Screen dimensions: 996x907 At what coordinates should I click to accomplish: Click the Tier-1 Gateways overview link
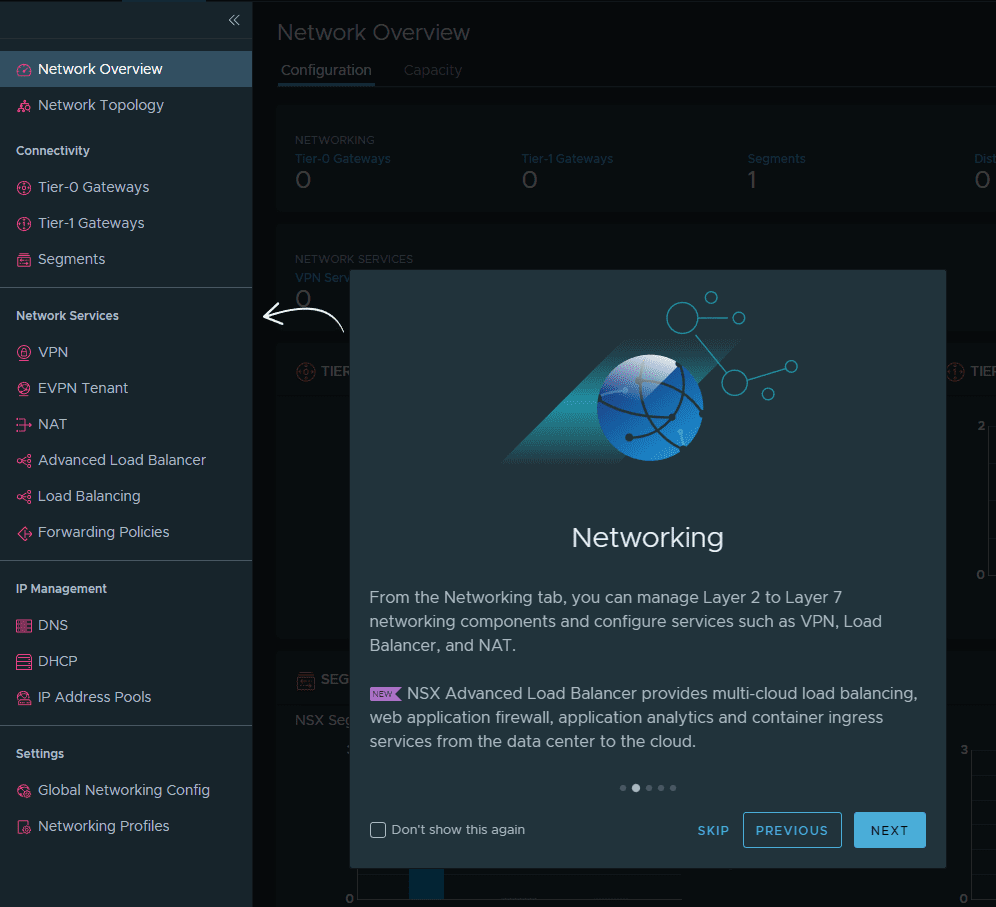click(x=567, y=159)
